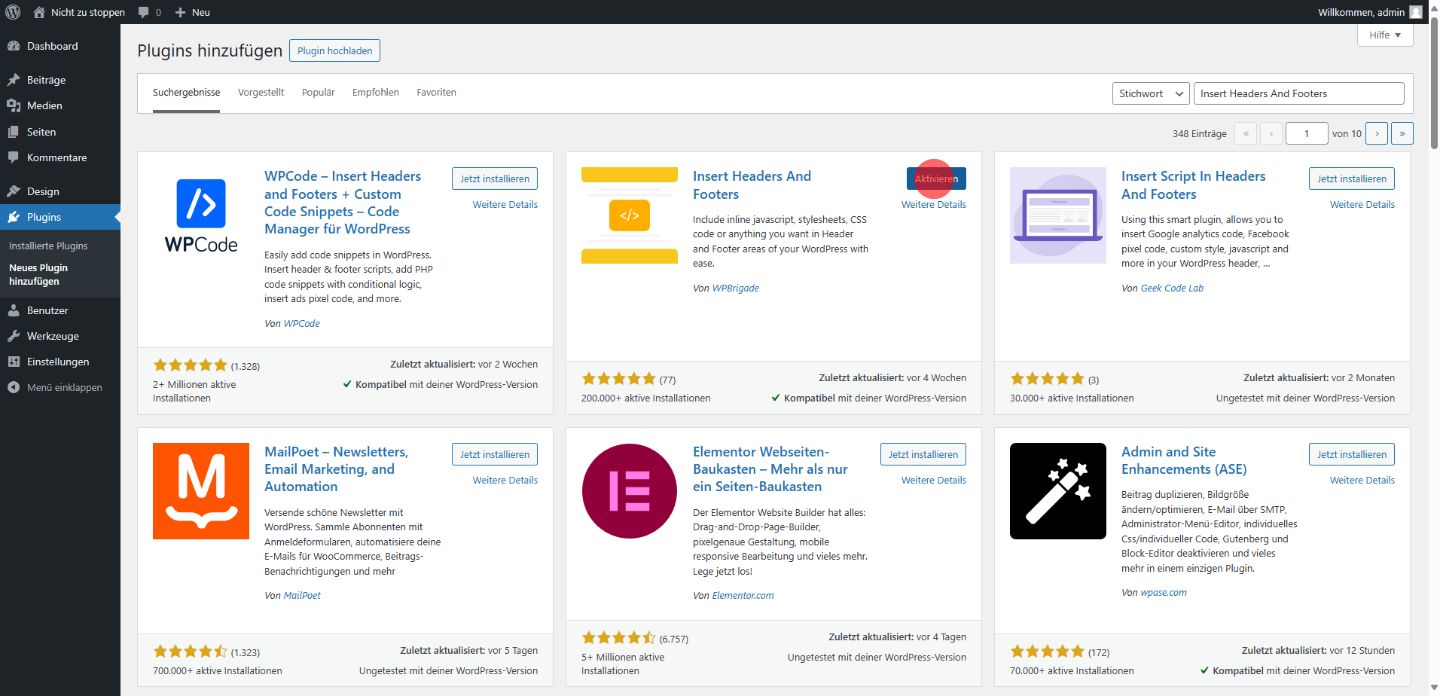This screenshot has width=1440, height=696.
Task: Switch to the Populär tab
Action: pyautogui.click(x=318, y=92)
